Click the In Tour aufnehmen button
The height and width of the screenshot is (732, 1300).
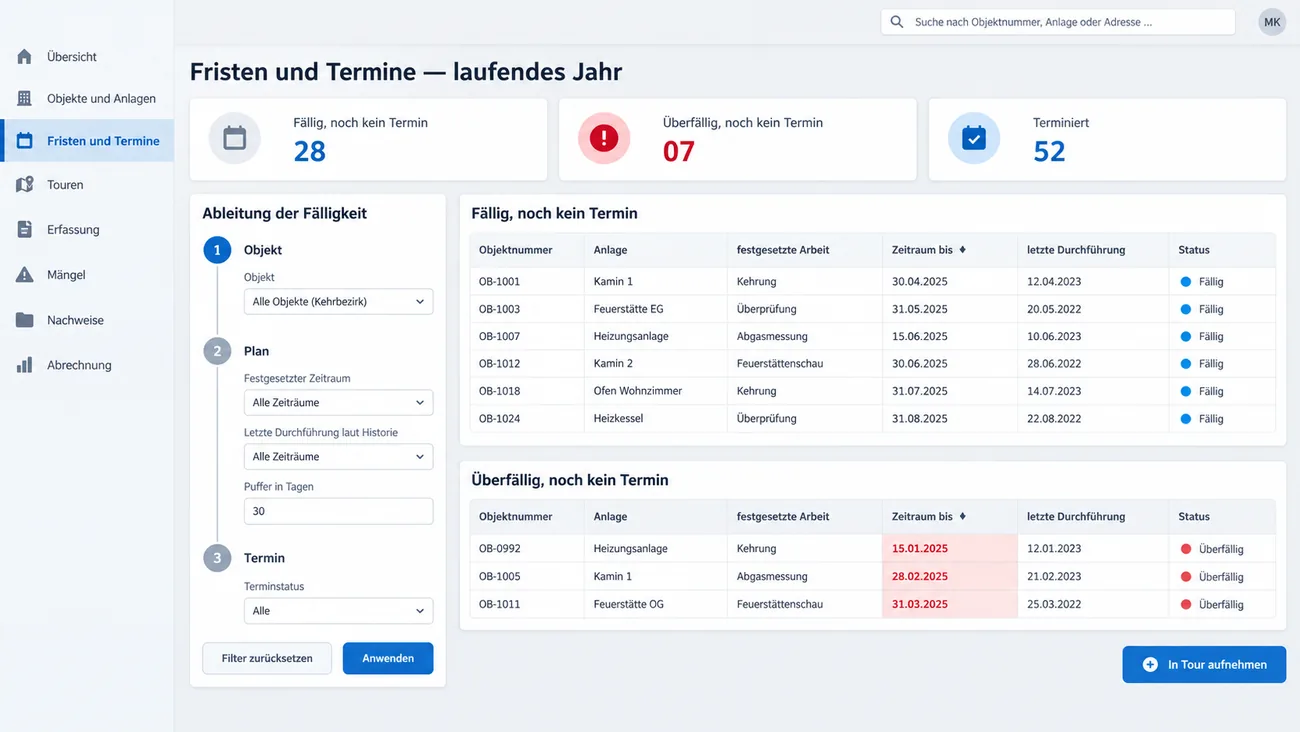[1204, 664]
